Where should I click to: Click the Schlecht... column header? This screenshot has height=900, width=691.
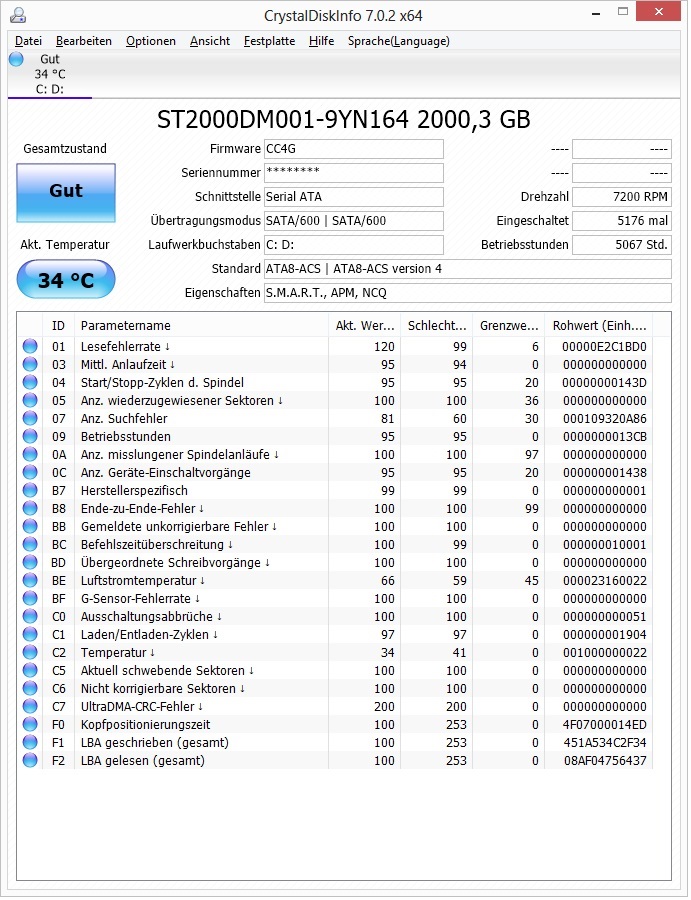pyautogui.click(x=436, y=325)
